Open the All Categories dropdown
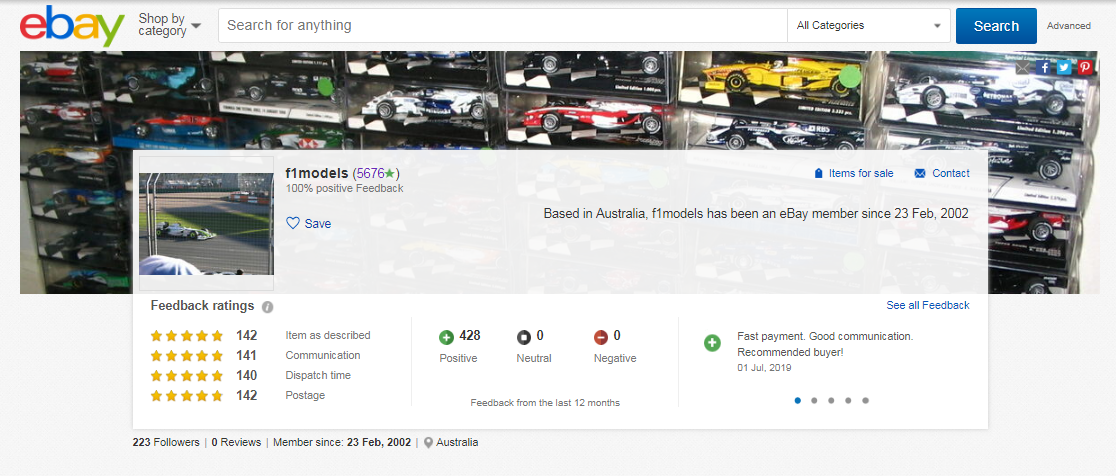 868,26
